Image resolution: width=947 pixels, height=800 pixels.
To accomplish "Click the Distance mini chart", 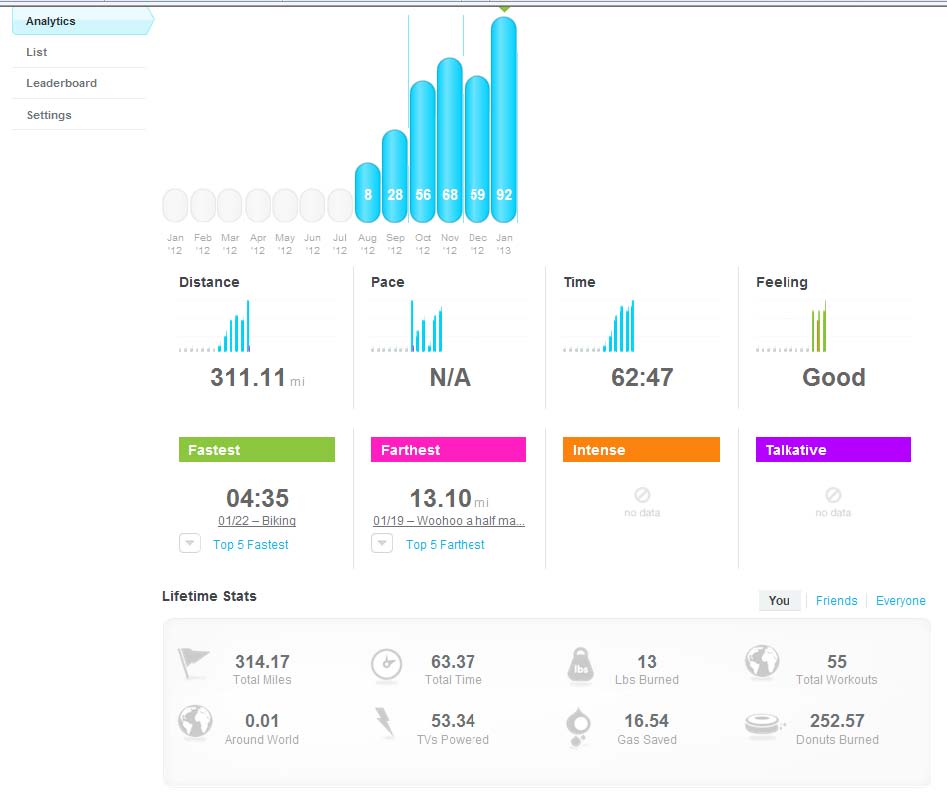I will tap(257, 326).
